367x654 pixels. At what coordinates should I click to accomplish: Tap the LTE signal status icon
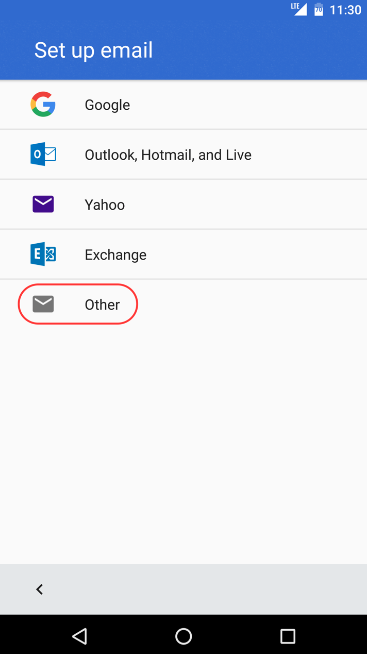click(299, 9)
